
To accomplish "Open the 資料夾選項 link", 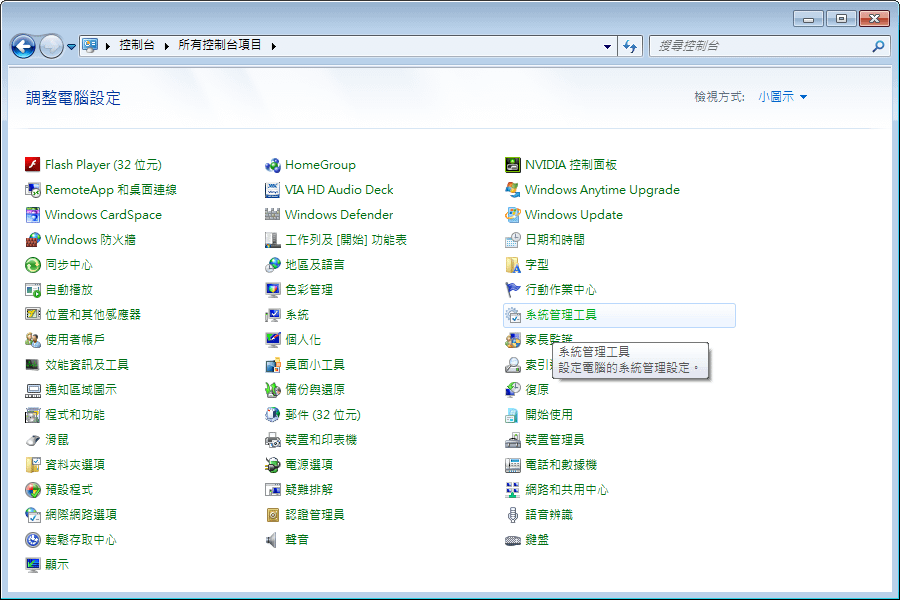I will click(x=75, y=465).
